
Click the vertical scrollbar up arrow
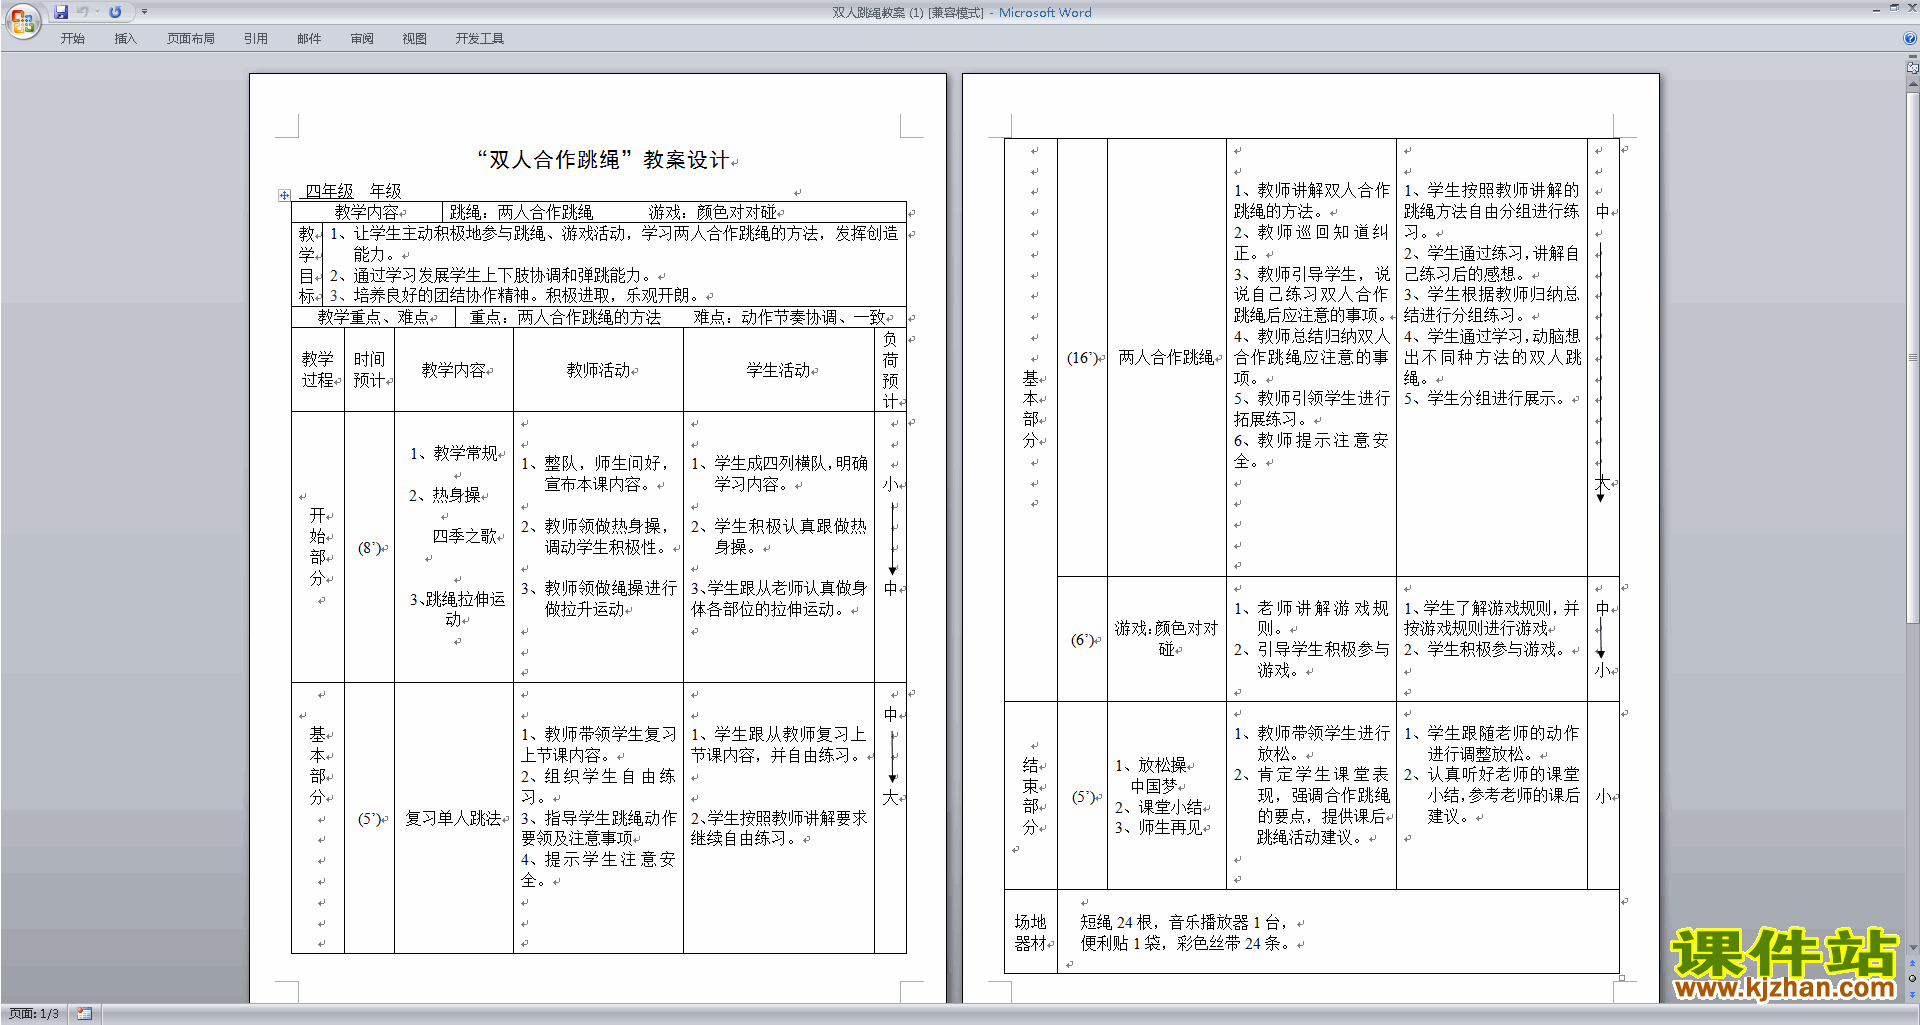pos(1912,84)
